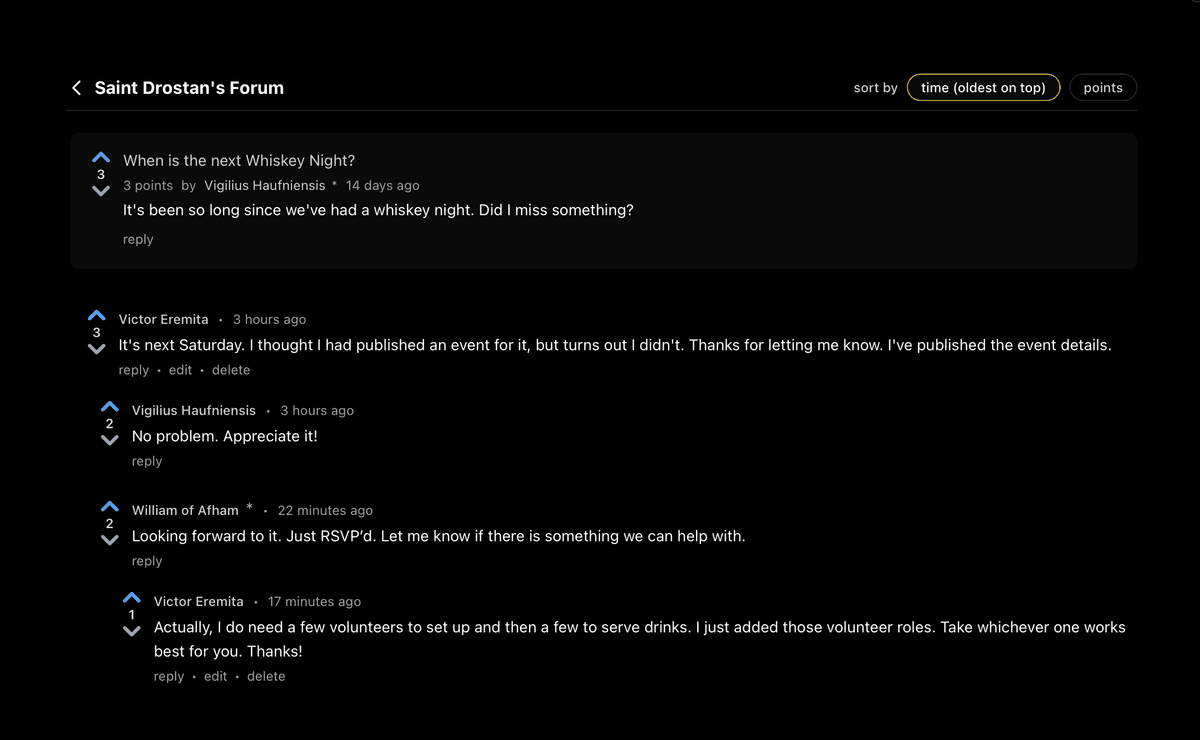Click the asterisk next to William of Afham
Image resolution: width=1200 pixels, height=740 pixels.
pos(249,507)
